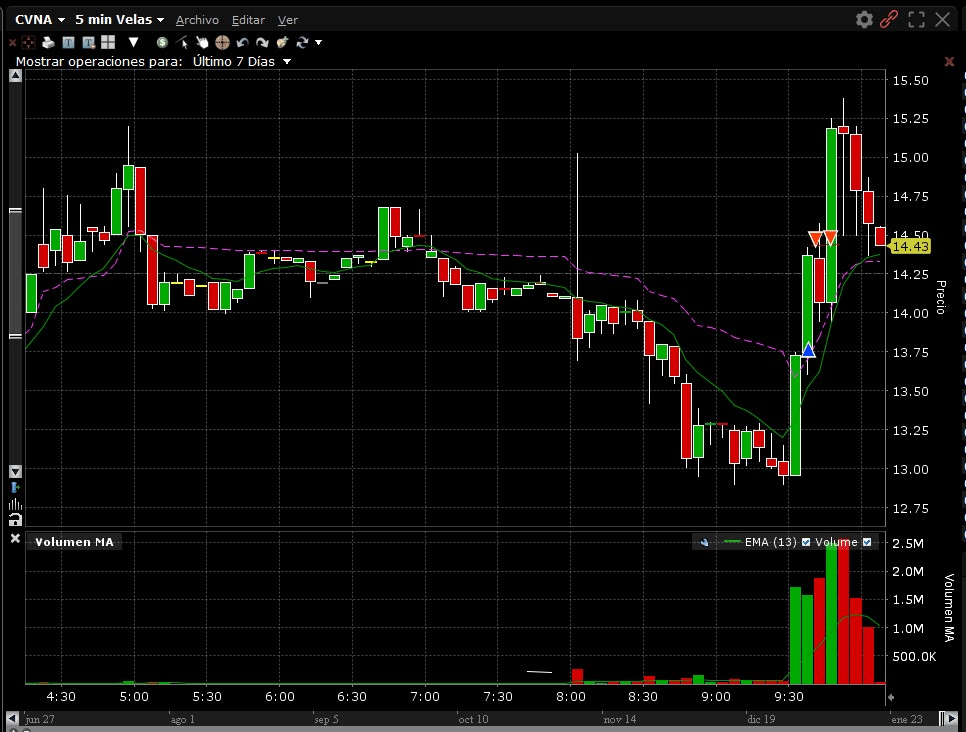Click the 'nov 14' date on timeline
The height and width of the screenshot is (732, 966).
click(x=619, y=719)
